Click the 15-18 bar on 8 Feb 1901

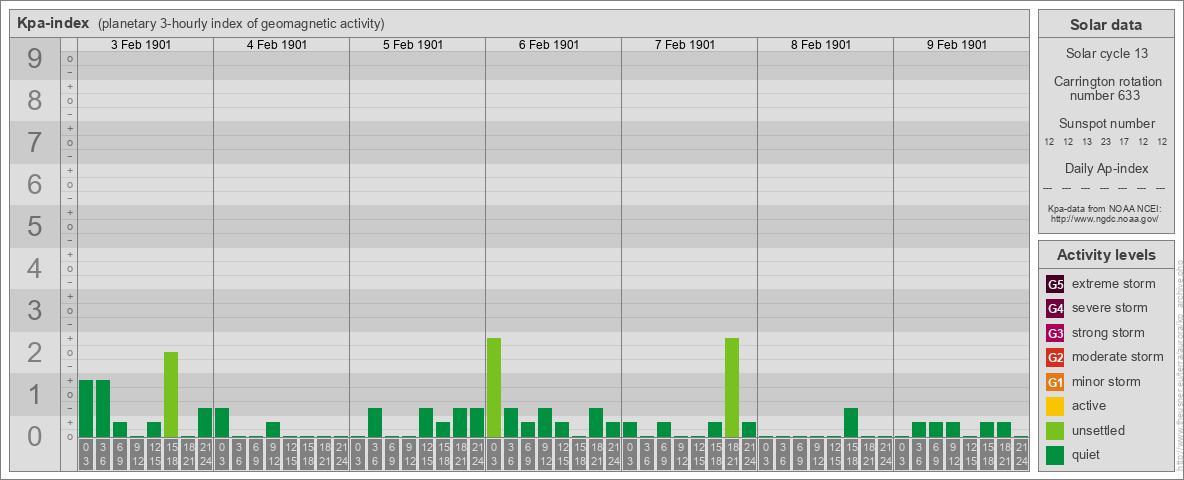[x=851, y=423]
